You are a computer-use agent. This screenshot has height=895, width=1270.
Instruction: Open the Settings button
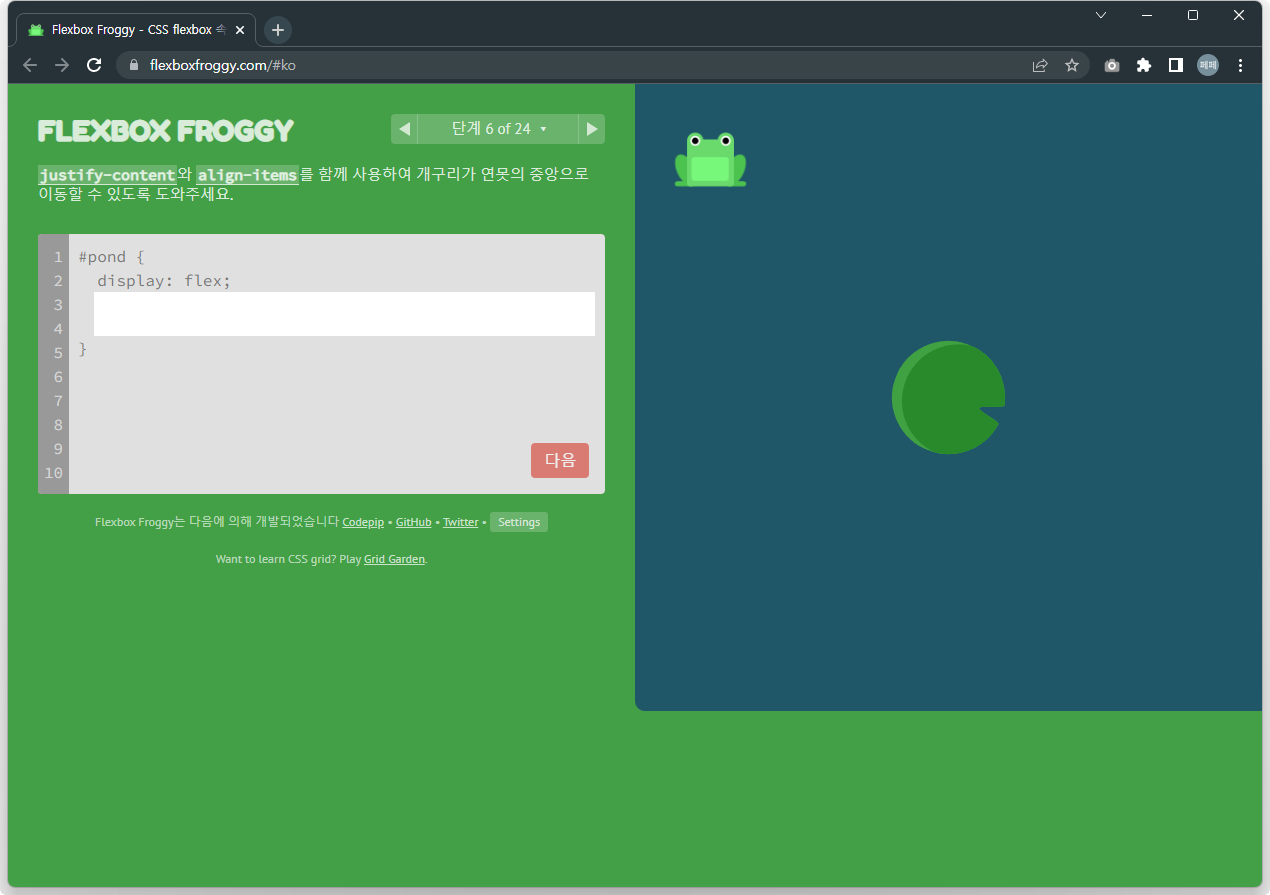(x=519, y=522)
